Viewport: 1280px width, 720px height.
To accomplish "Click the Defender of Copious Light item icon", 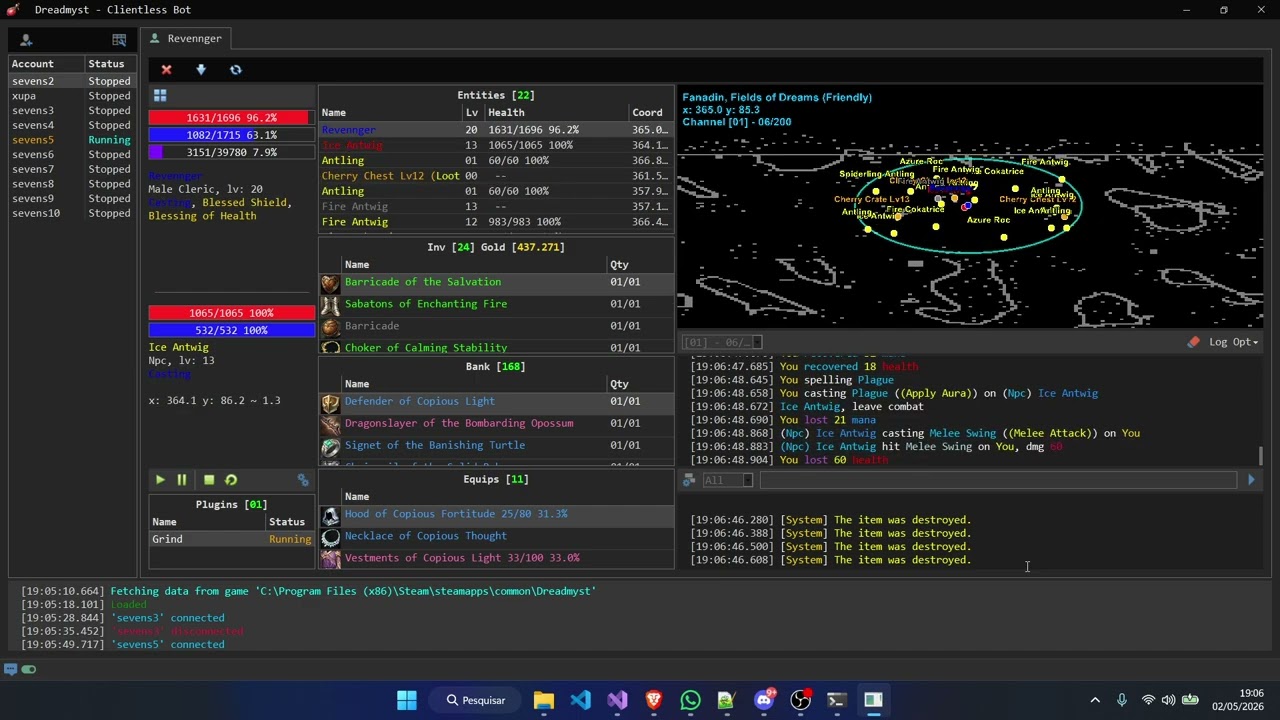I will pyautogui.click(x=330, y=402).
